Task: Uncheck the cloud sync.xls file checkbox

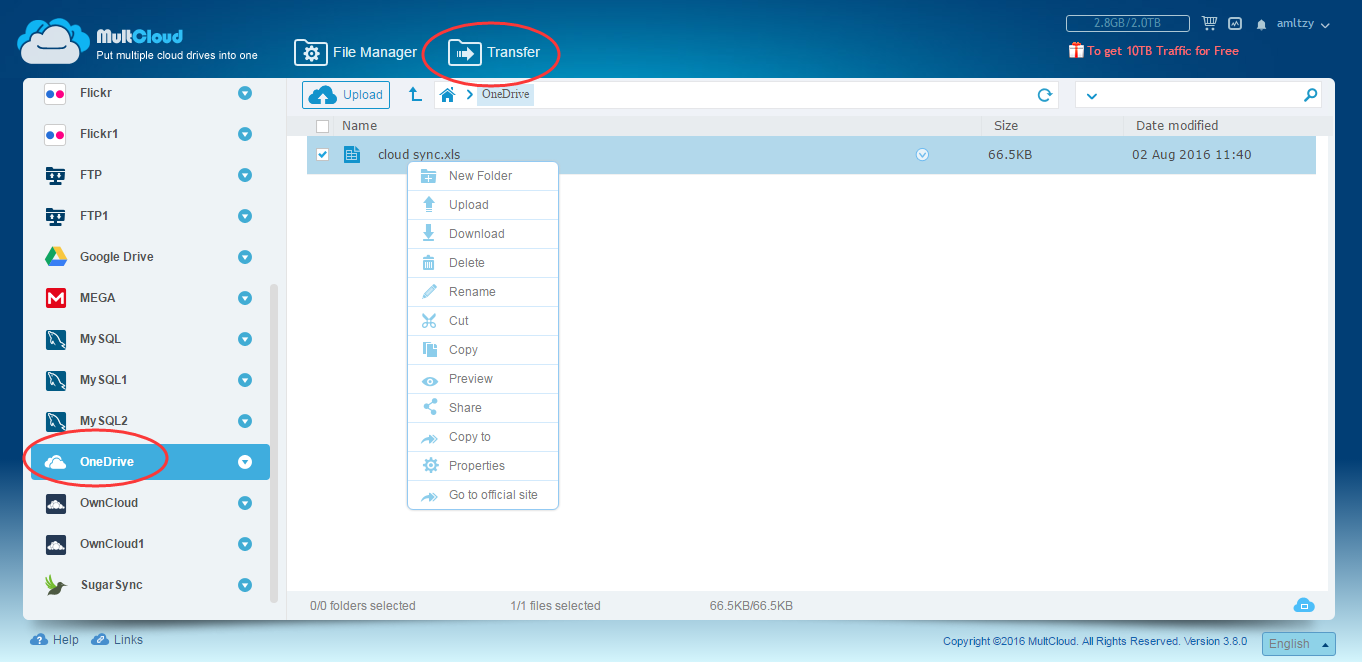Action: [323, 155]
